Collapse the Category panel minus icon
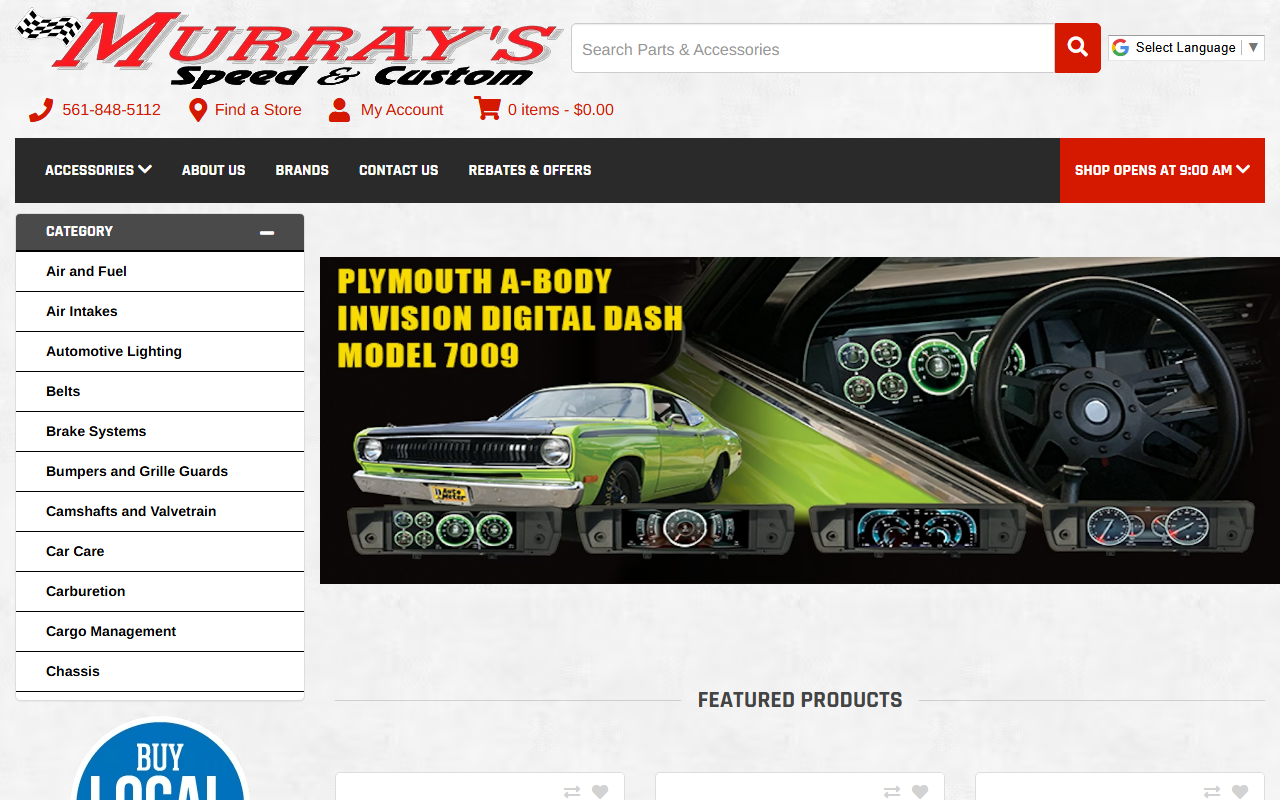Image resolution: width=1280 pixels, height=800 pixels. click(267, 232)
